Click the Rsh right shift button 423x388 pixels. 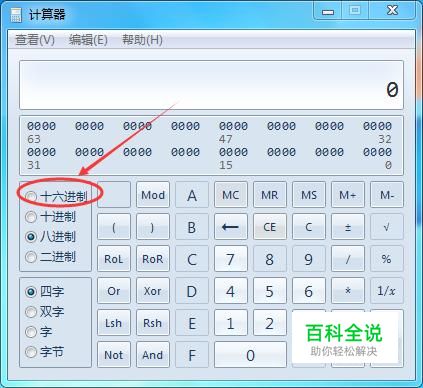pos(153,323)
